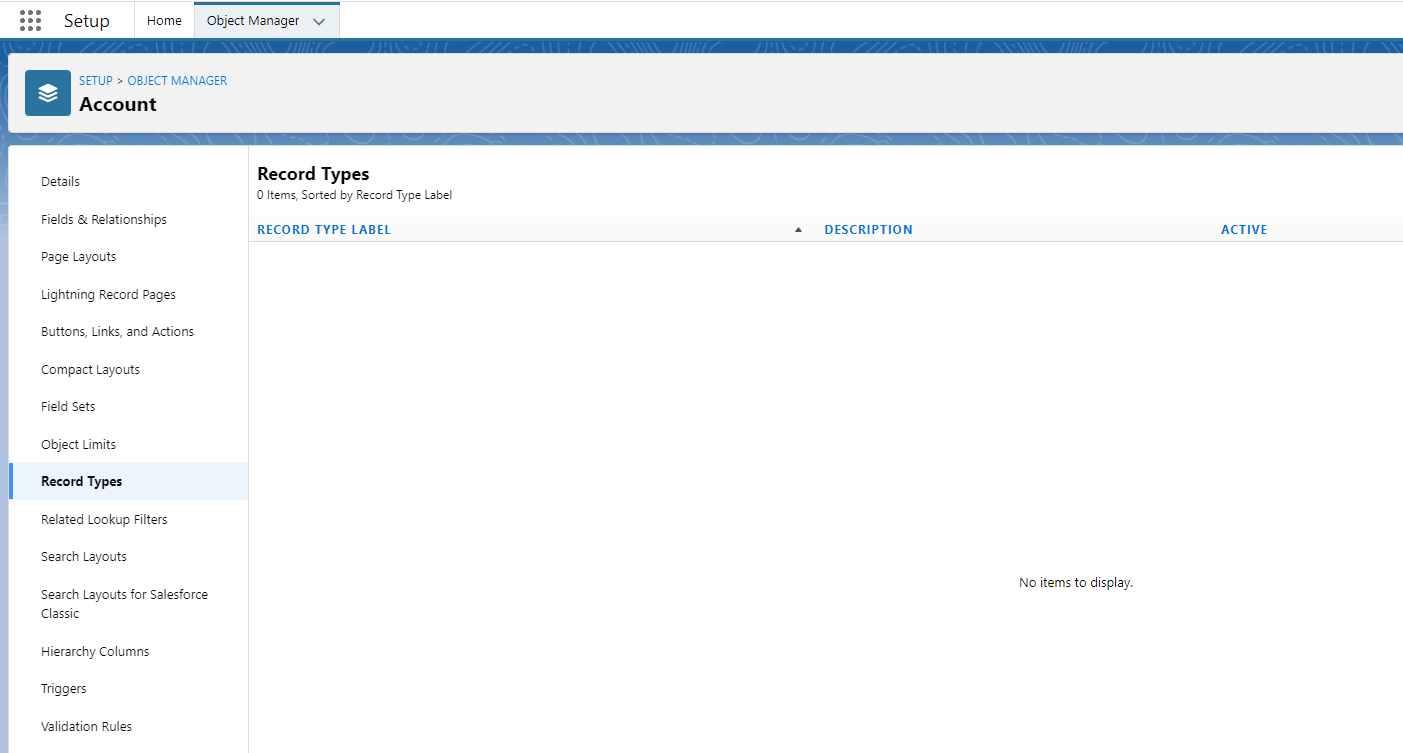Screen dimensions: 1403x753
Task: Open Lightning Record Pages
Action: coord(108,295)
